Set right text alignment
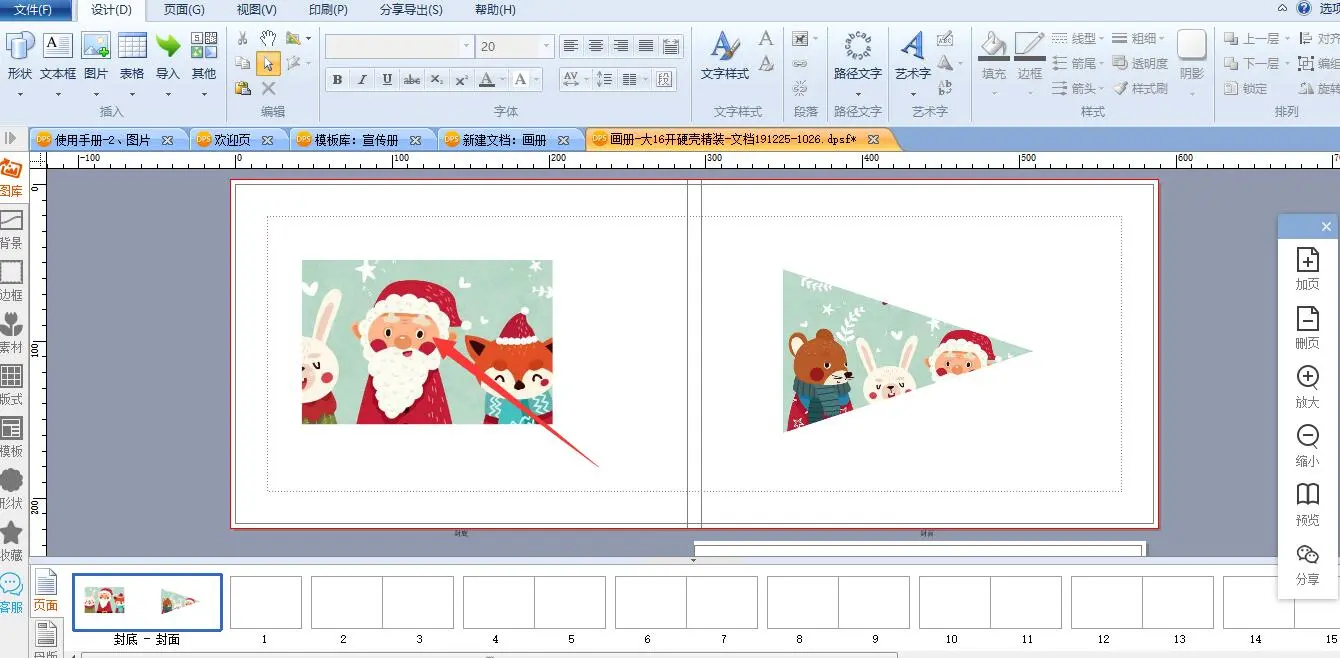 coord(621,46)
